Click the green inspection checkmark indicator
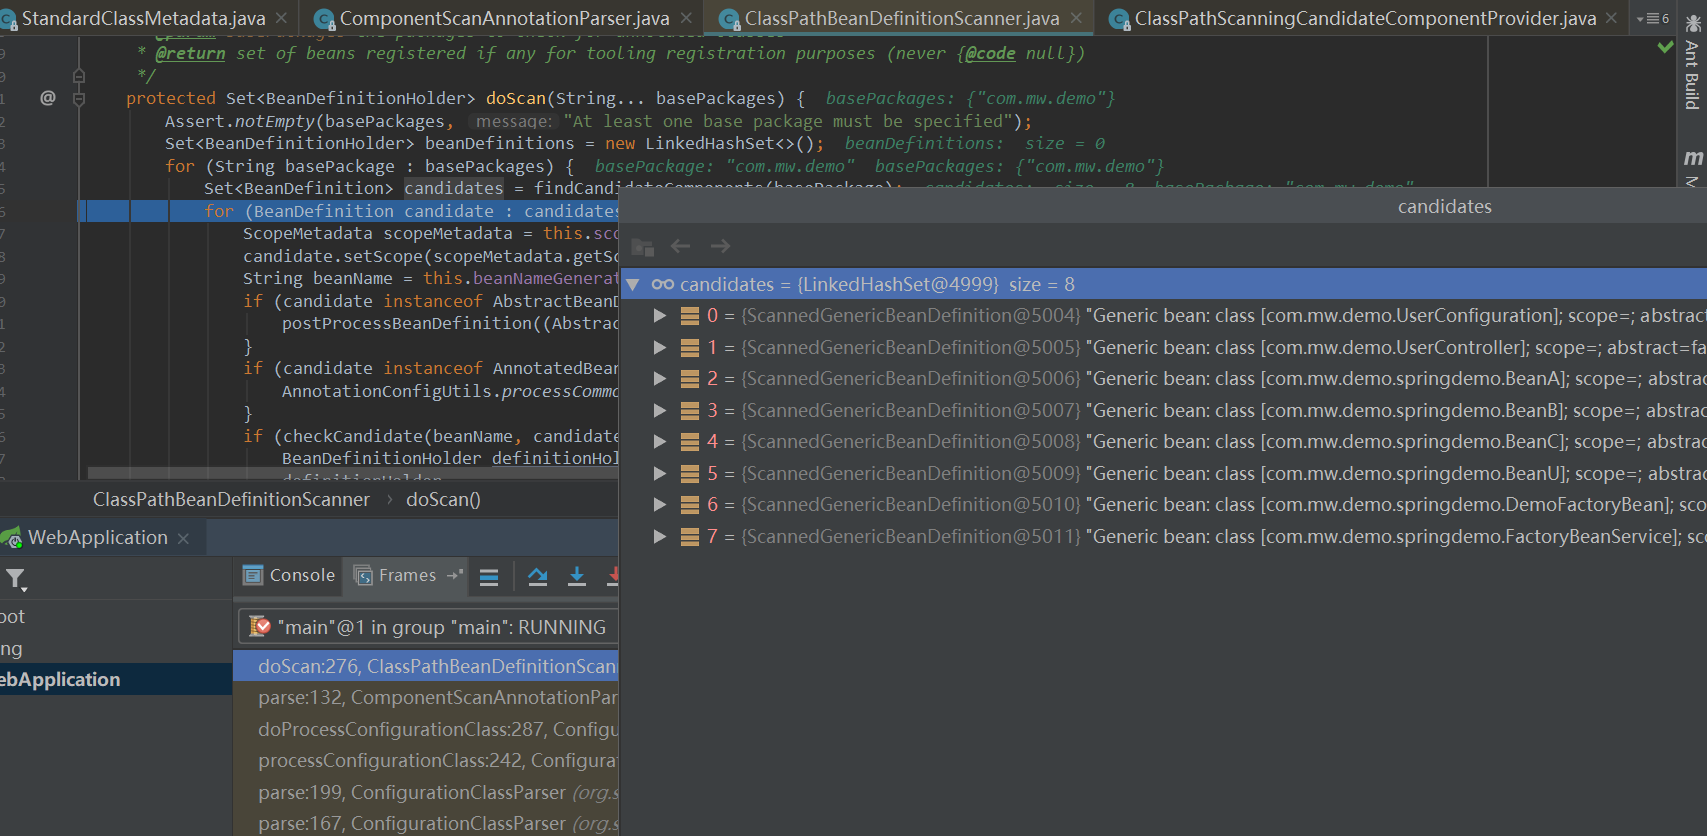The height and width of the screenshot is (836, 1707). click(x=1665, y=46)
